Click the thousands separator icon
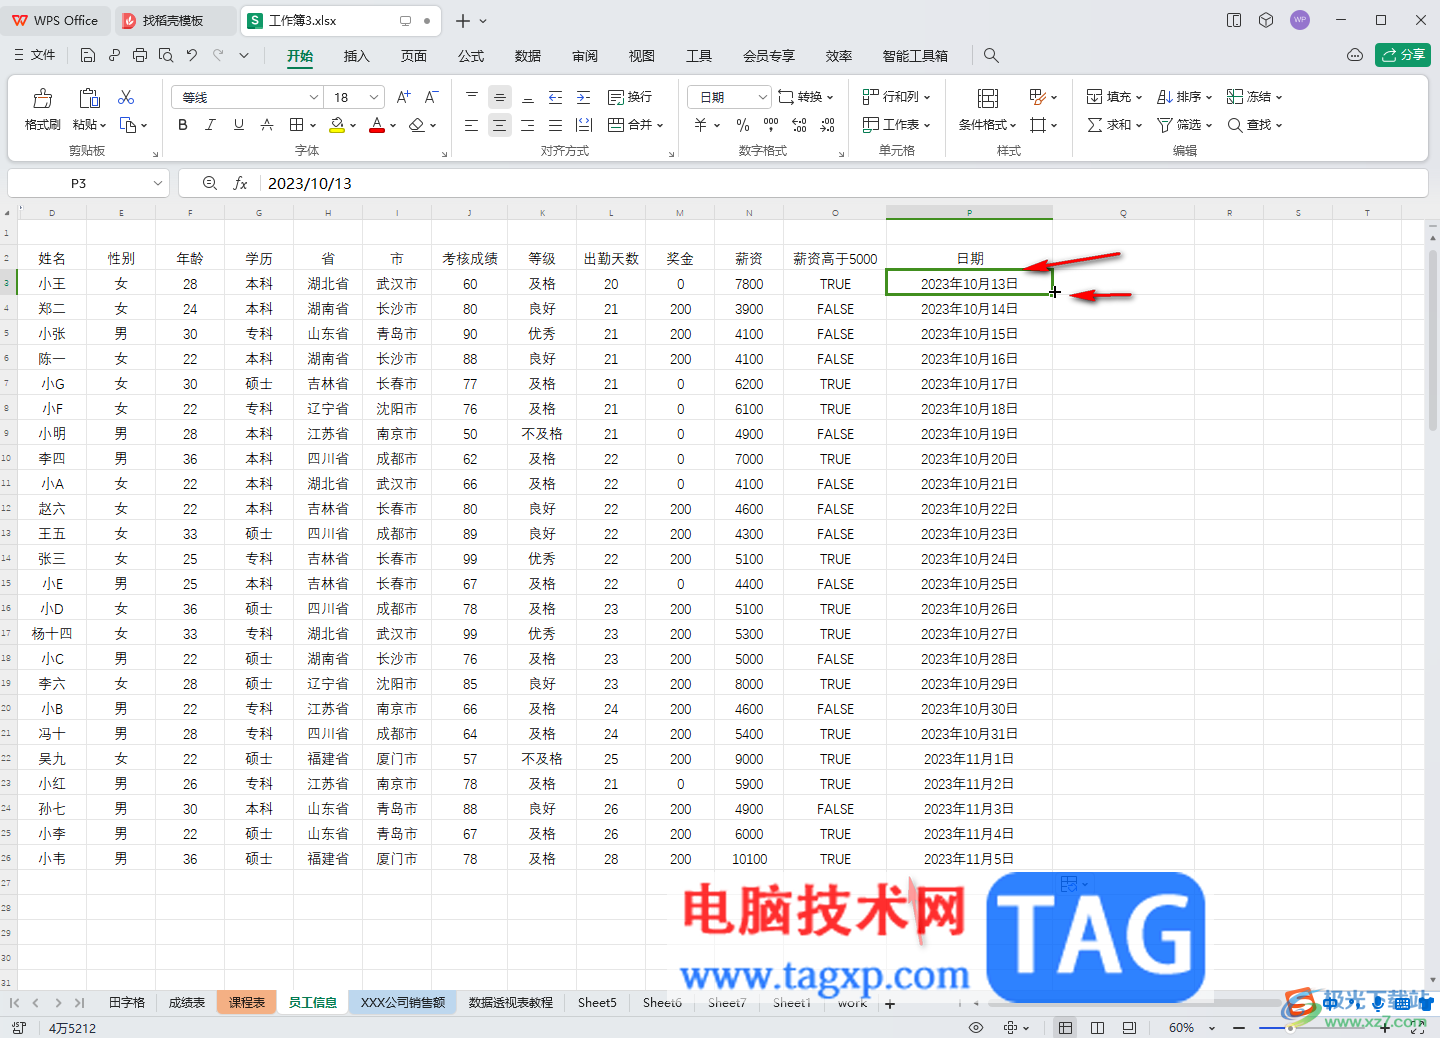This screenshot has height=1038, width=1440. pos(771,125)
